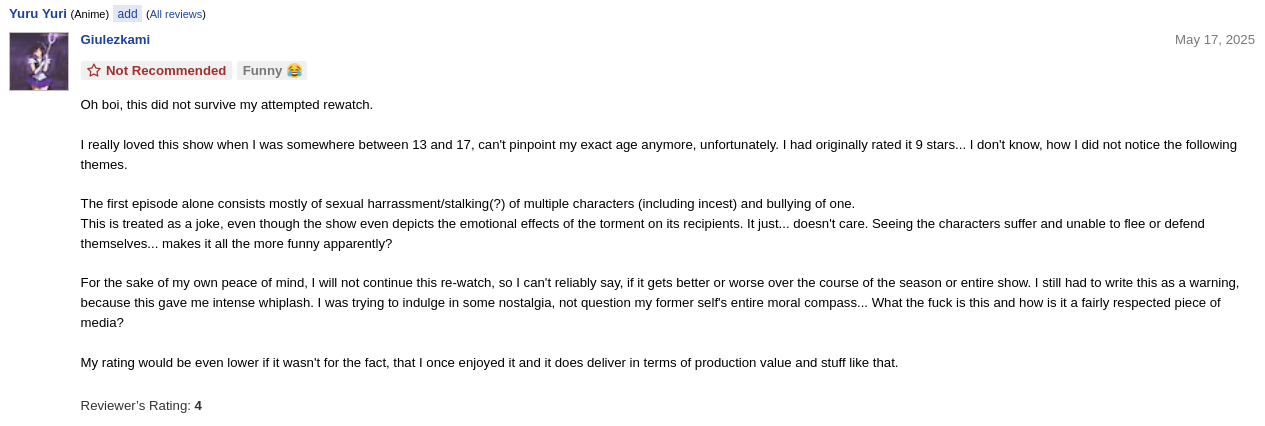The image size is (1265, 426).
Task: Click the star icon in the recommendation tag
Action: [94, 71]
